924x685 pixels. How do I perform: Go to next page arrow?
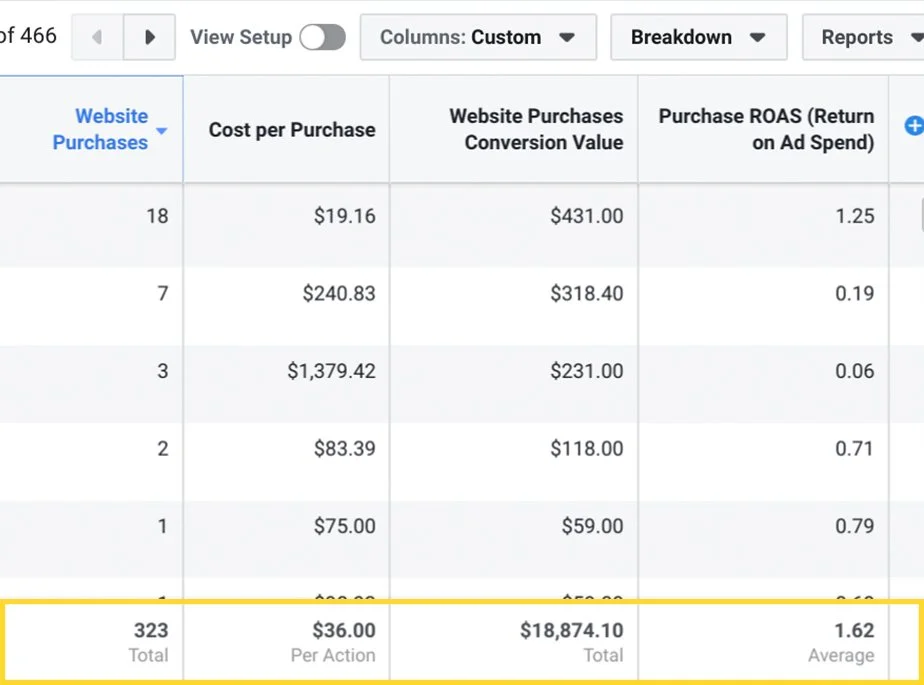click(x=150, y=38)
